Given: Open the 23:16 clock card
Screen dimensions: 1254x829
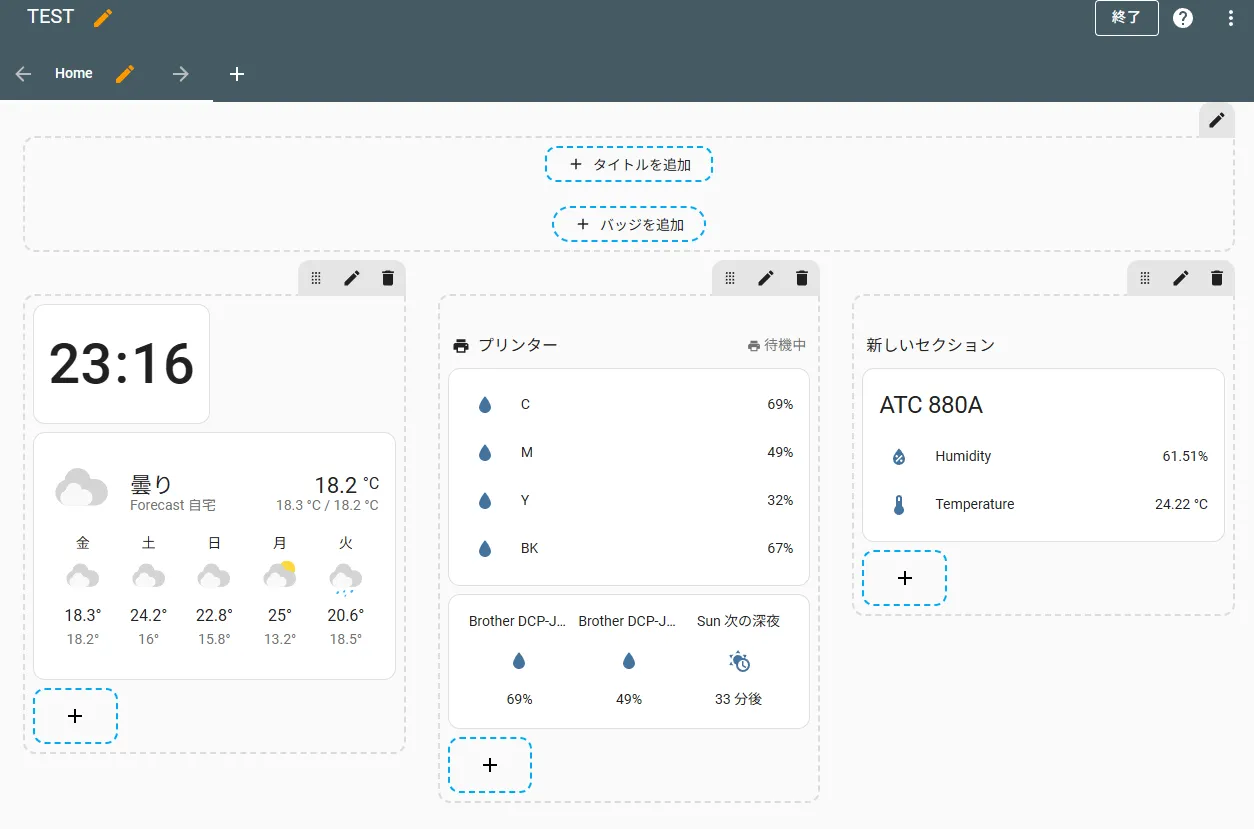Looking at the screenshot, I should pos(121,364).
